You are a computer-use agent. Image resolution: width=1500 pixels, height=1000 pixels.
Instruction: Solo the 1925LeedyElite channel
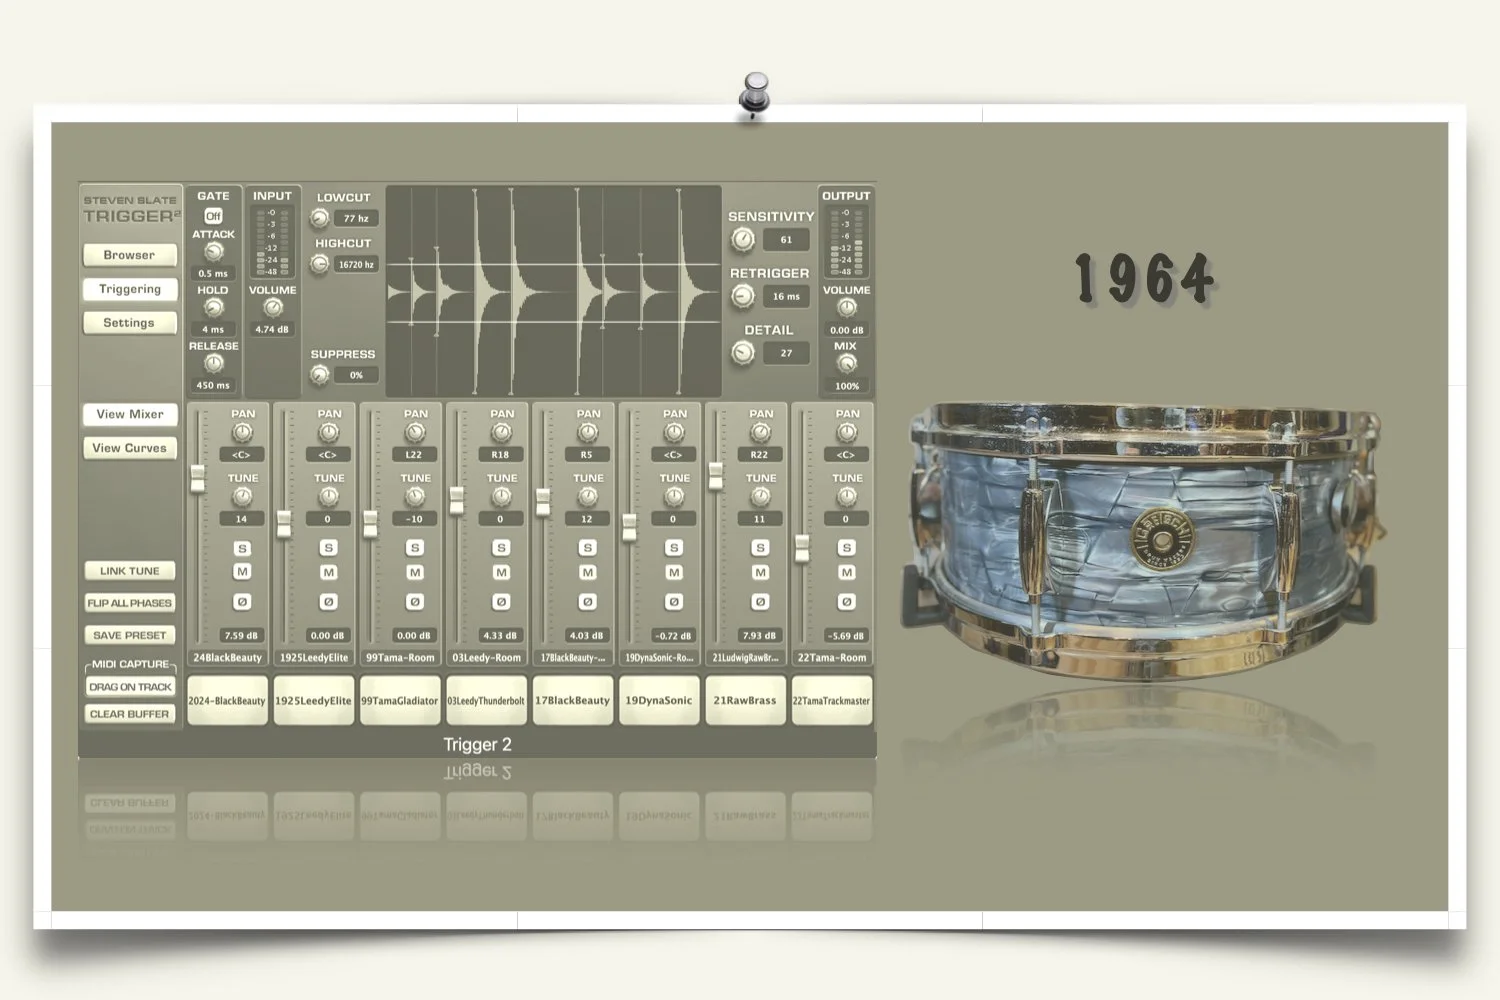(x=328, y=548)
